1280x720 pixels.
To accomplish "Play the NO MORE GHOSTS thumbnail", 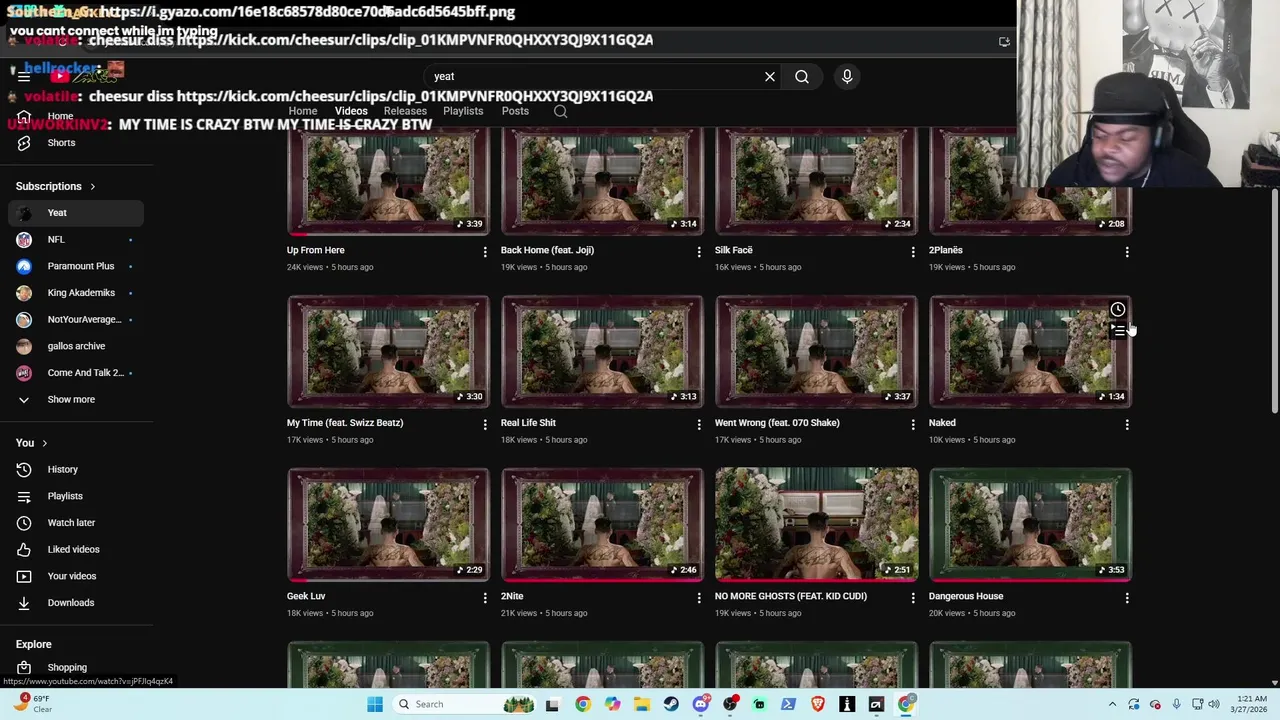I will click(816, 524).
